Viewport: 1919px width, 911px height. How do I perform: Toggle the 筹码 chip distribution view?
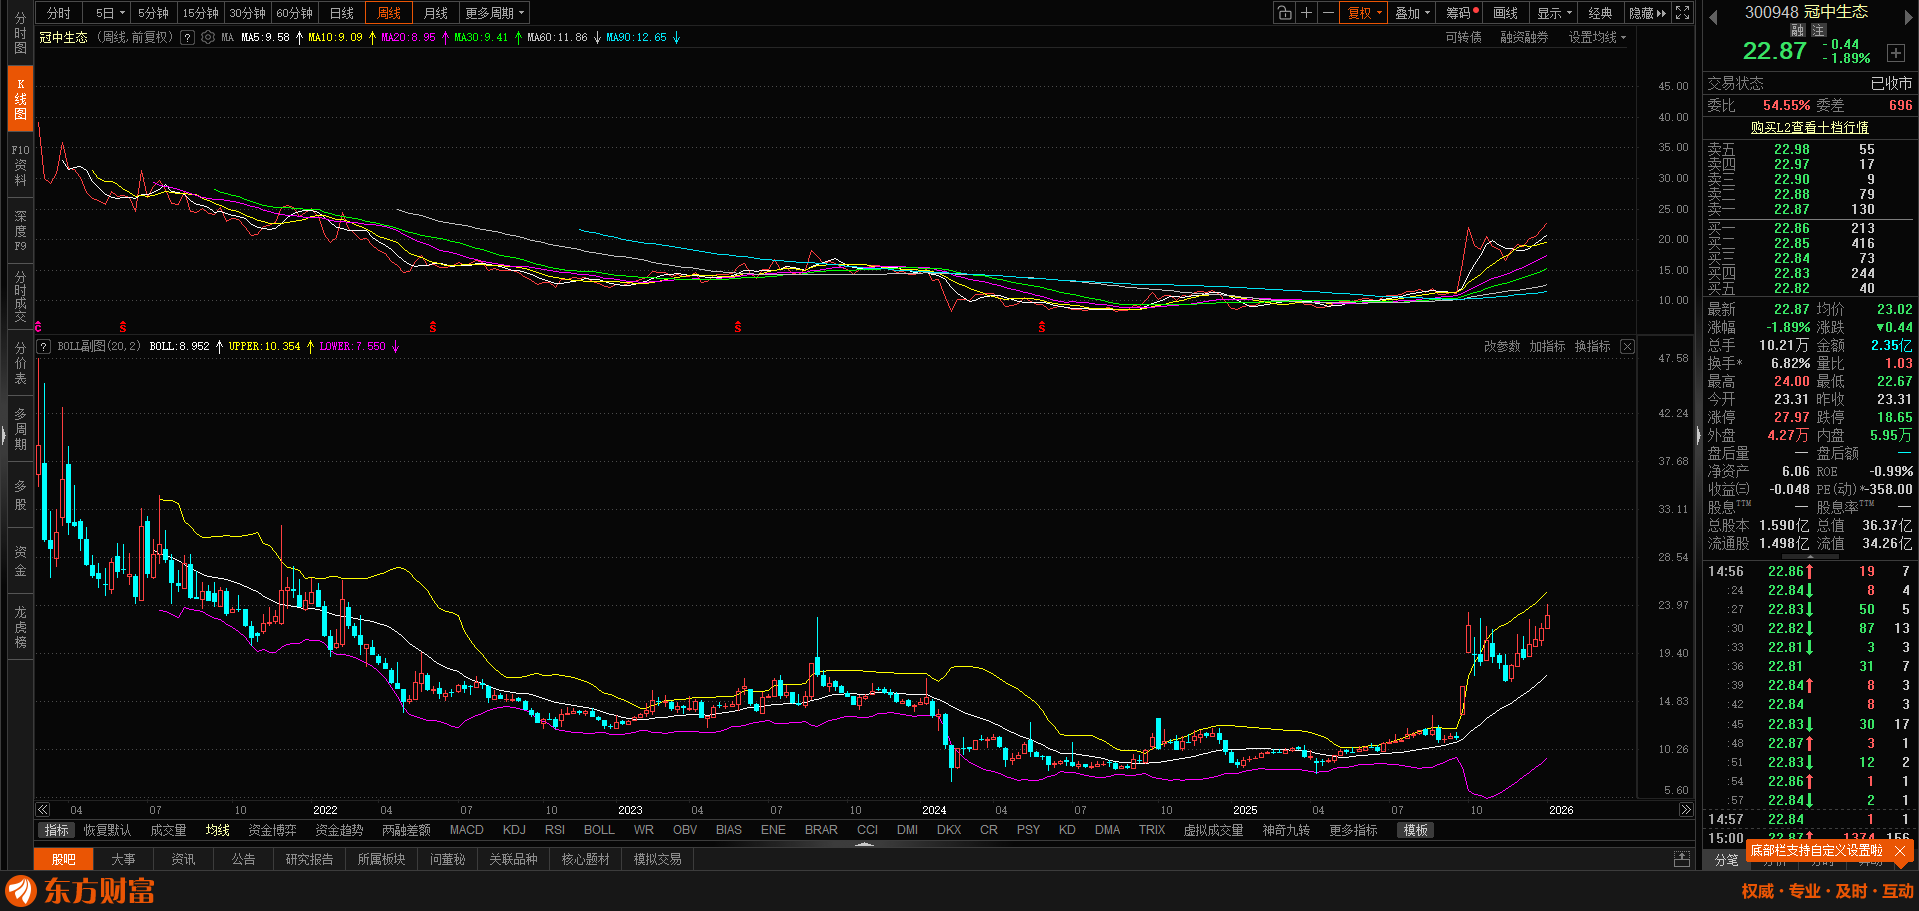[x=1459, y=13]
